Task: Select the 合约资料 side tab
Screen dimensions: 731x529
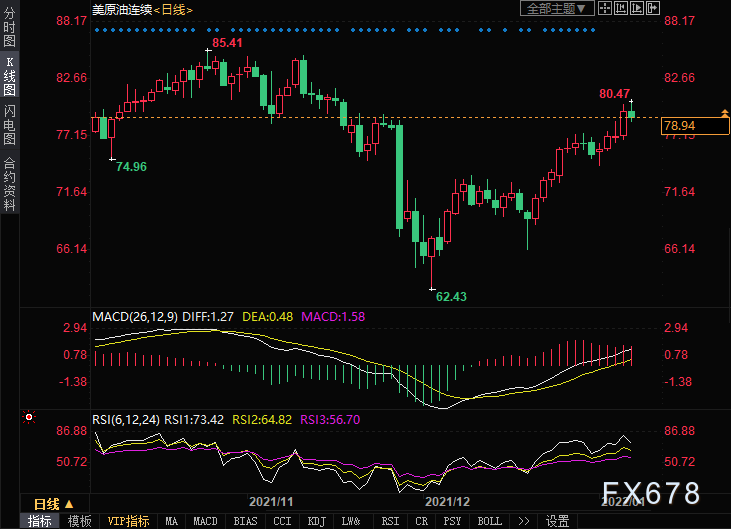Action: pos(9,184)
